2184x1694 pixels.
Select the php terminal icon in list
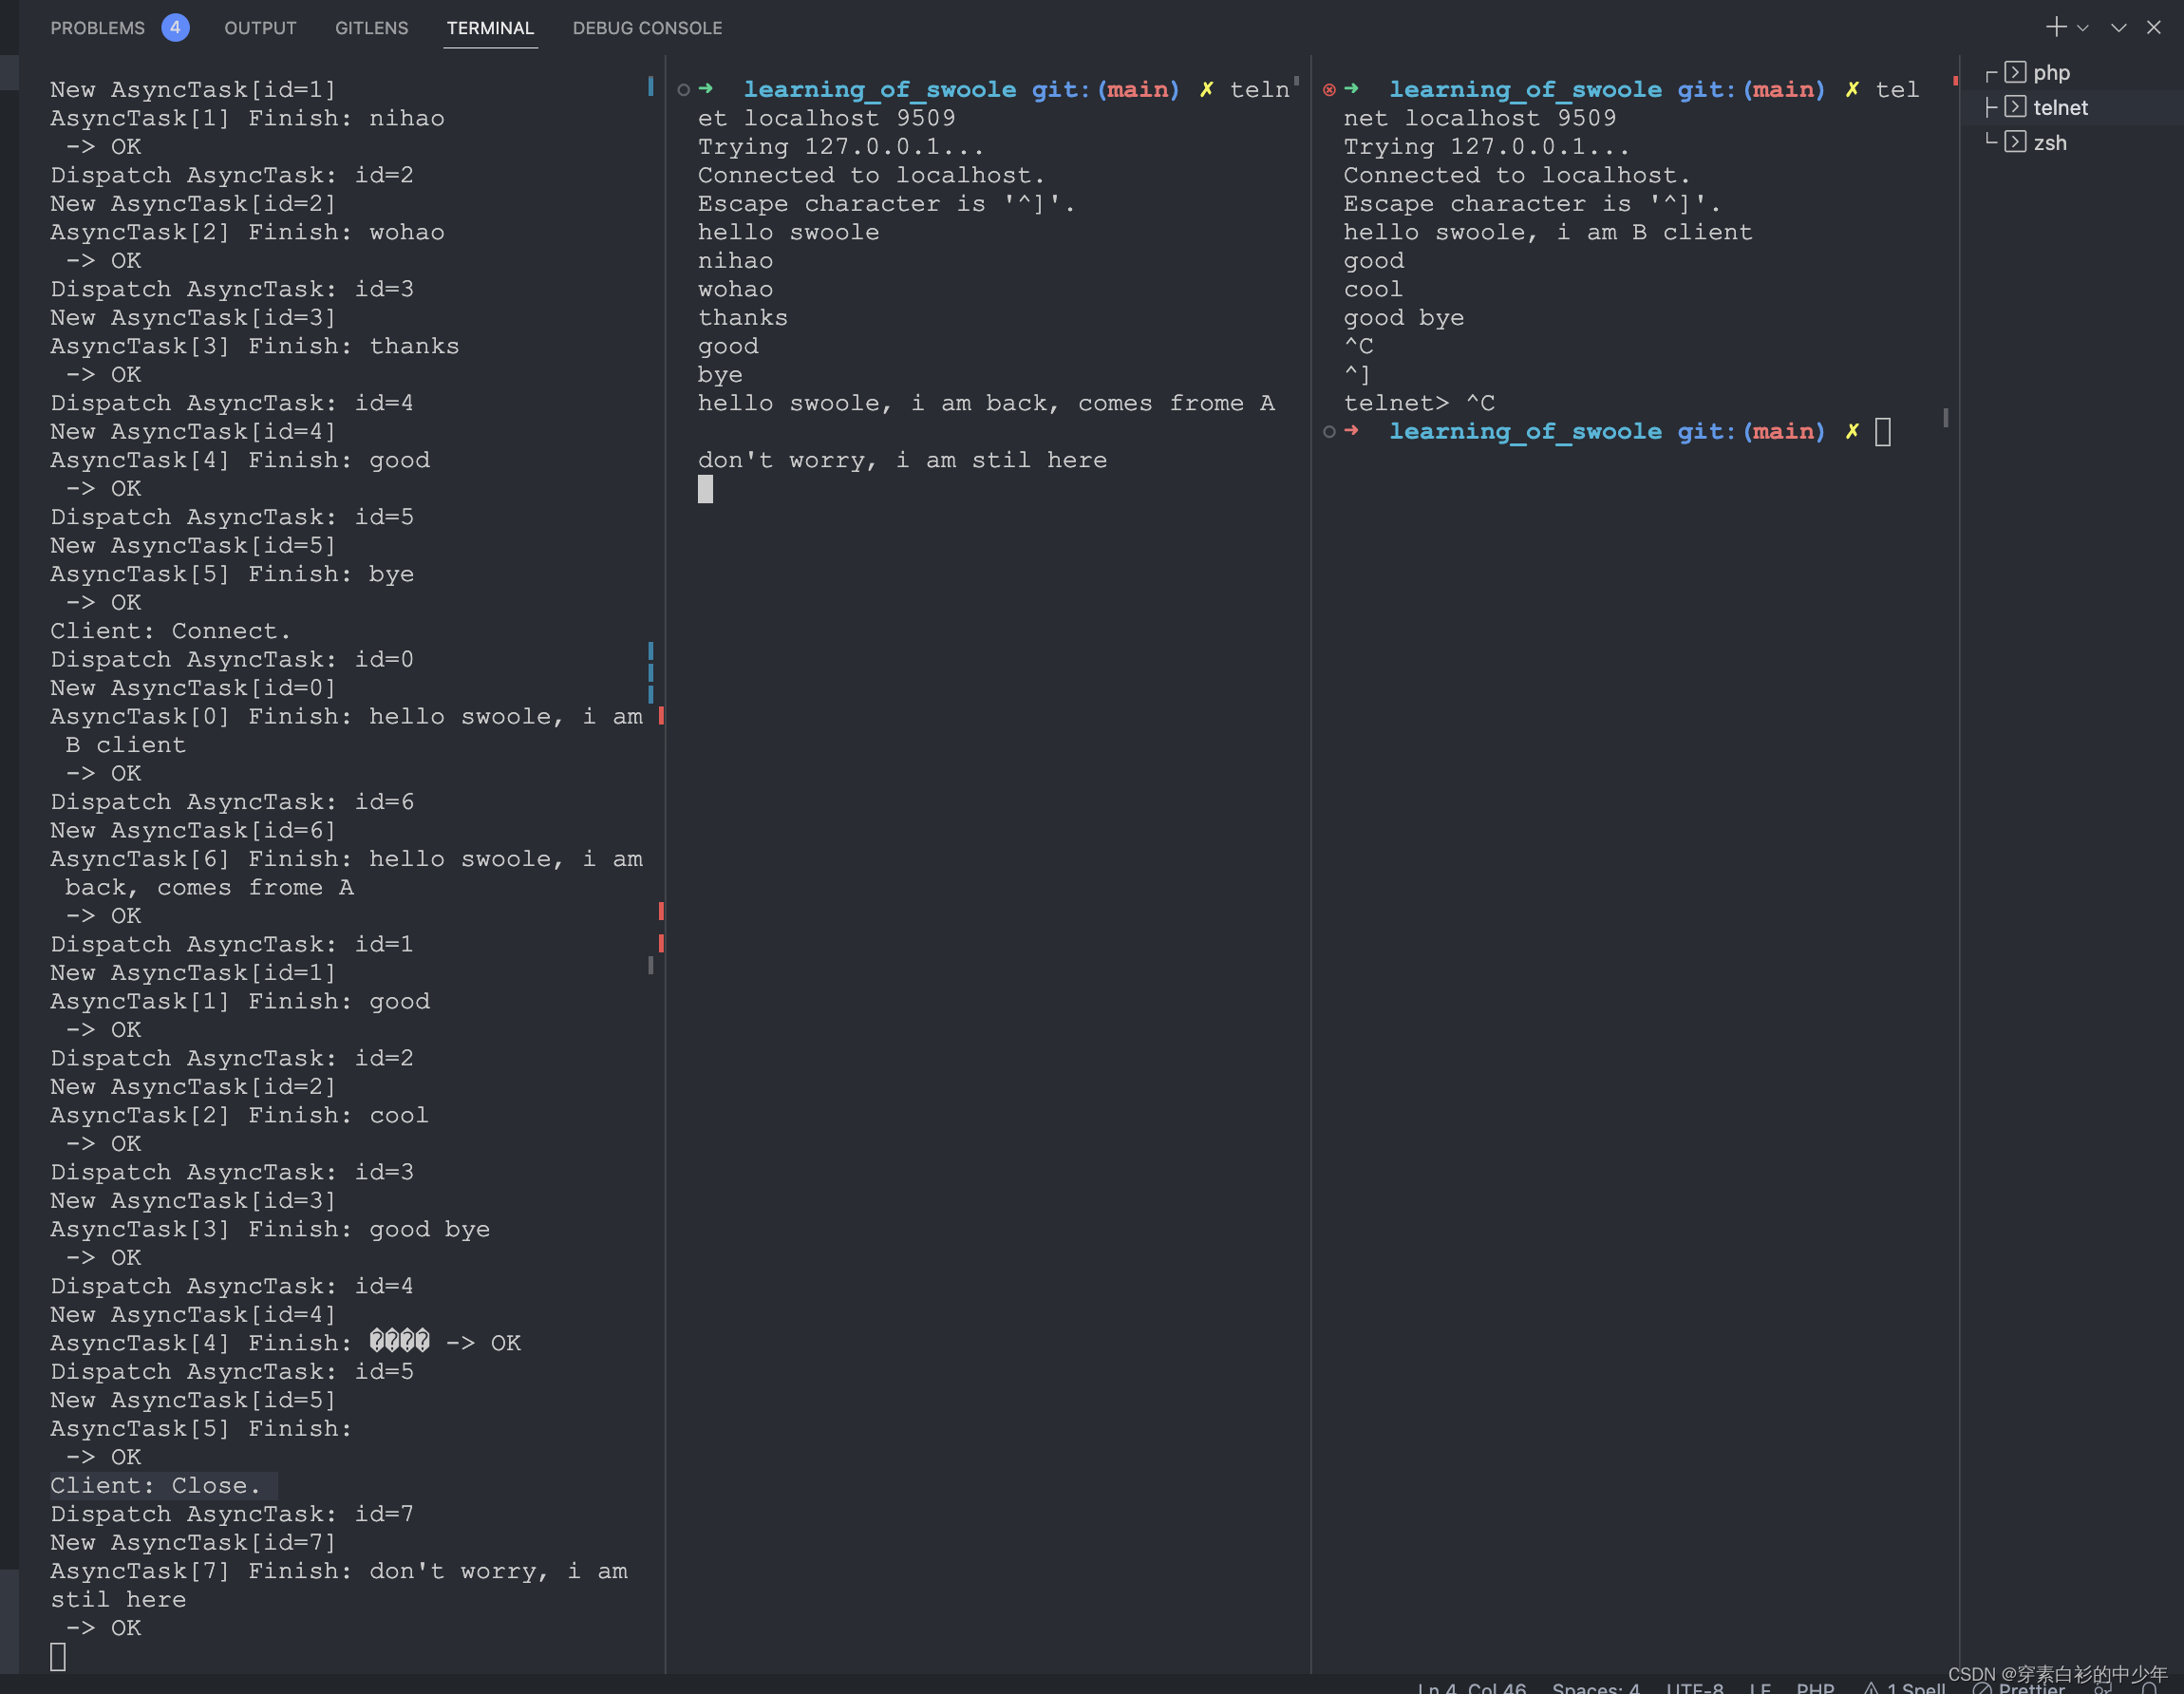point(2015,73)
